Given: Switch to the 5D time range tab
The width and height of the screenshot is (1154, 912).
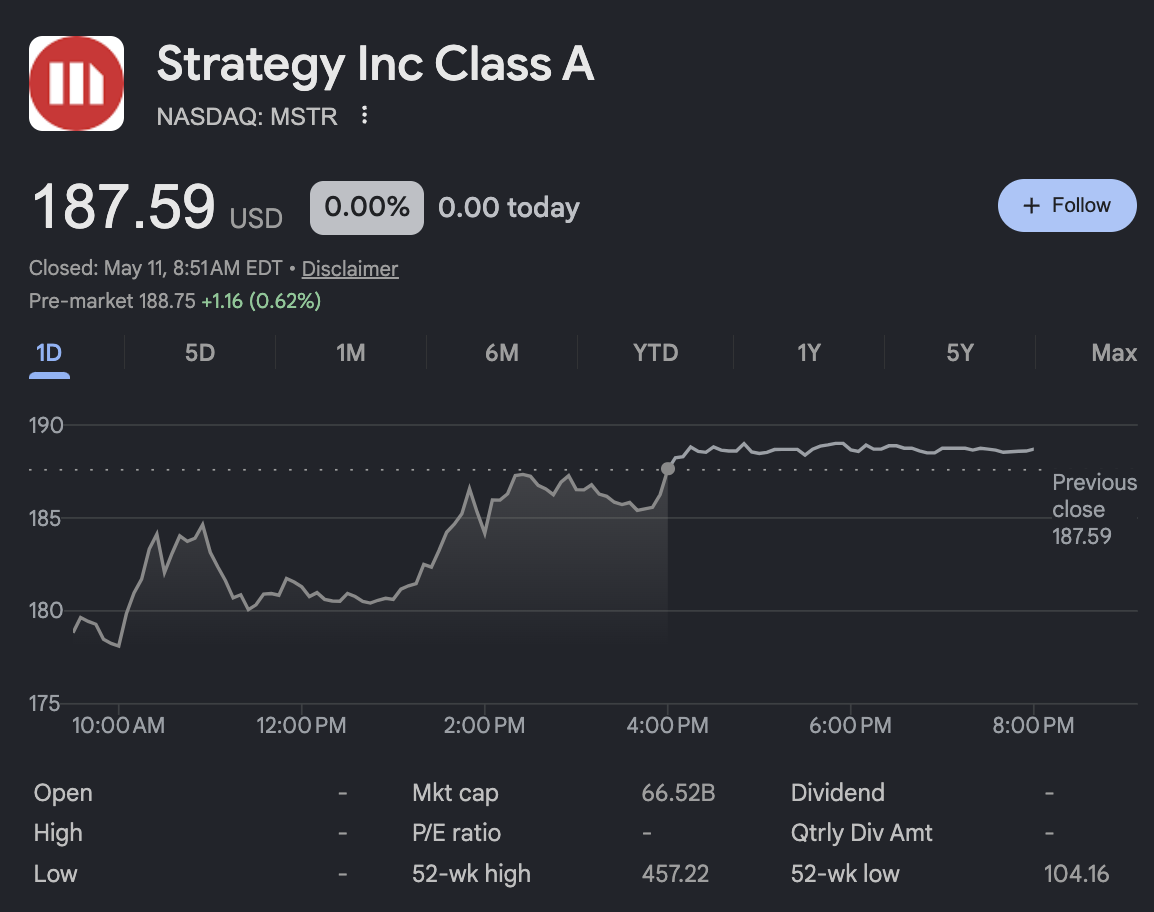Looking at the screenshot, I should 199,353.
